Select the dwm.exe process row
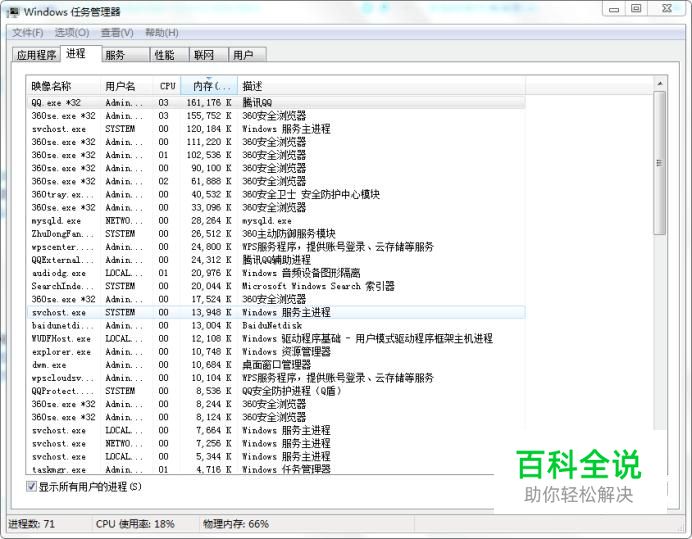 [276, 365]
